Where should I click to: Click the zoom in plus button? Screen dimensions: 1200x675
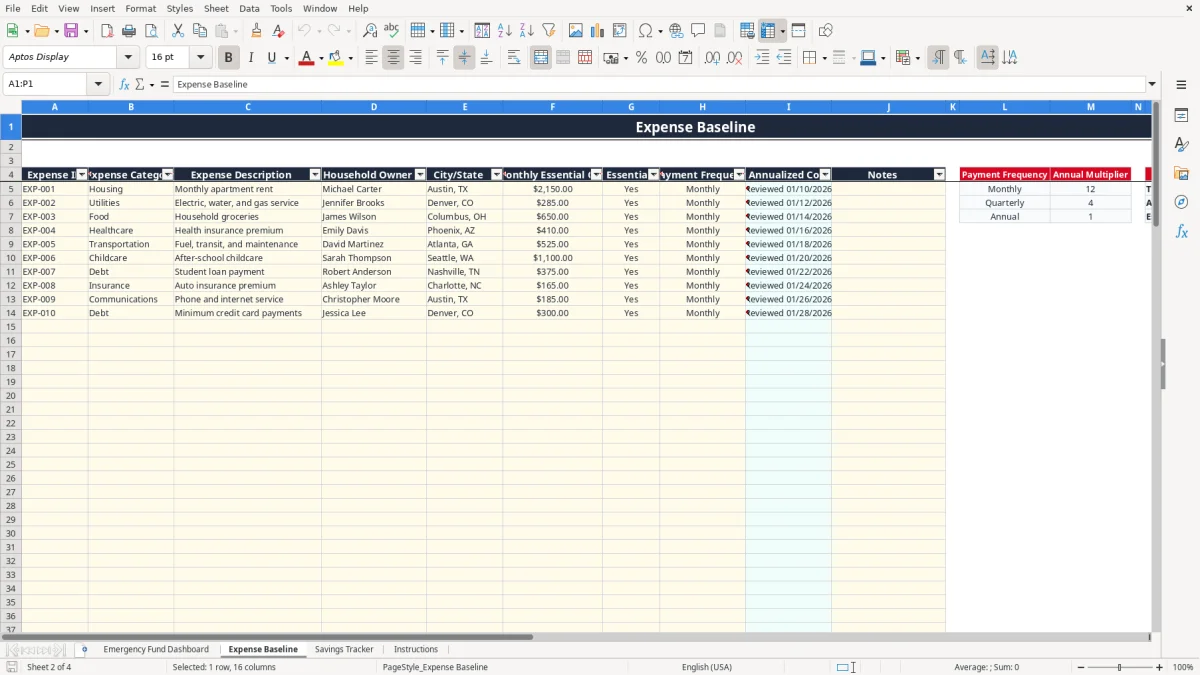tap(1160, 667)
